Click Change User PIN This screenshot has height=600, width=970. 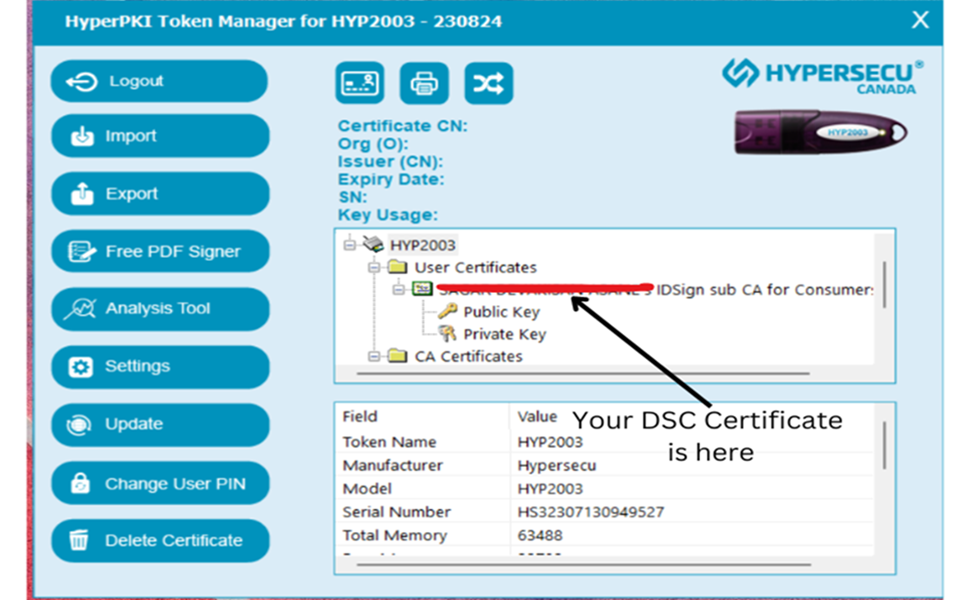[160, 483]
